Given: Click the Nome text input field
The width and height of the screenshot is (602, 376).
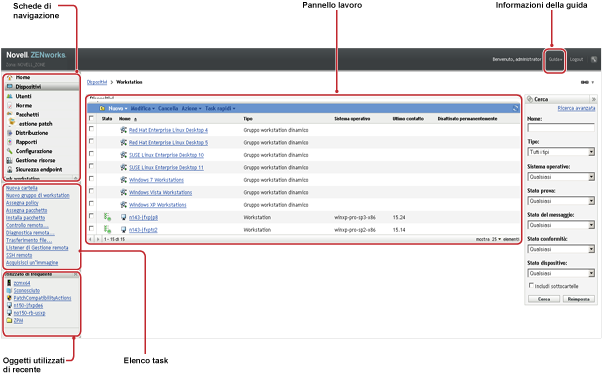Looking at the screenshot, I should [x=561, y=128].
